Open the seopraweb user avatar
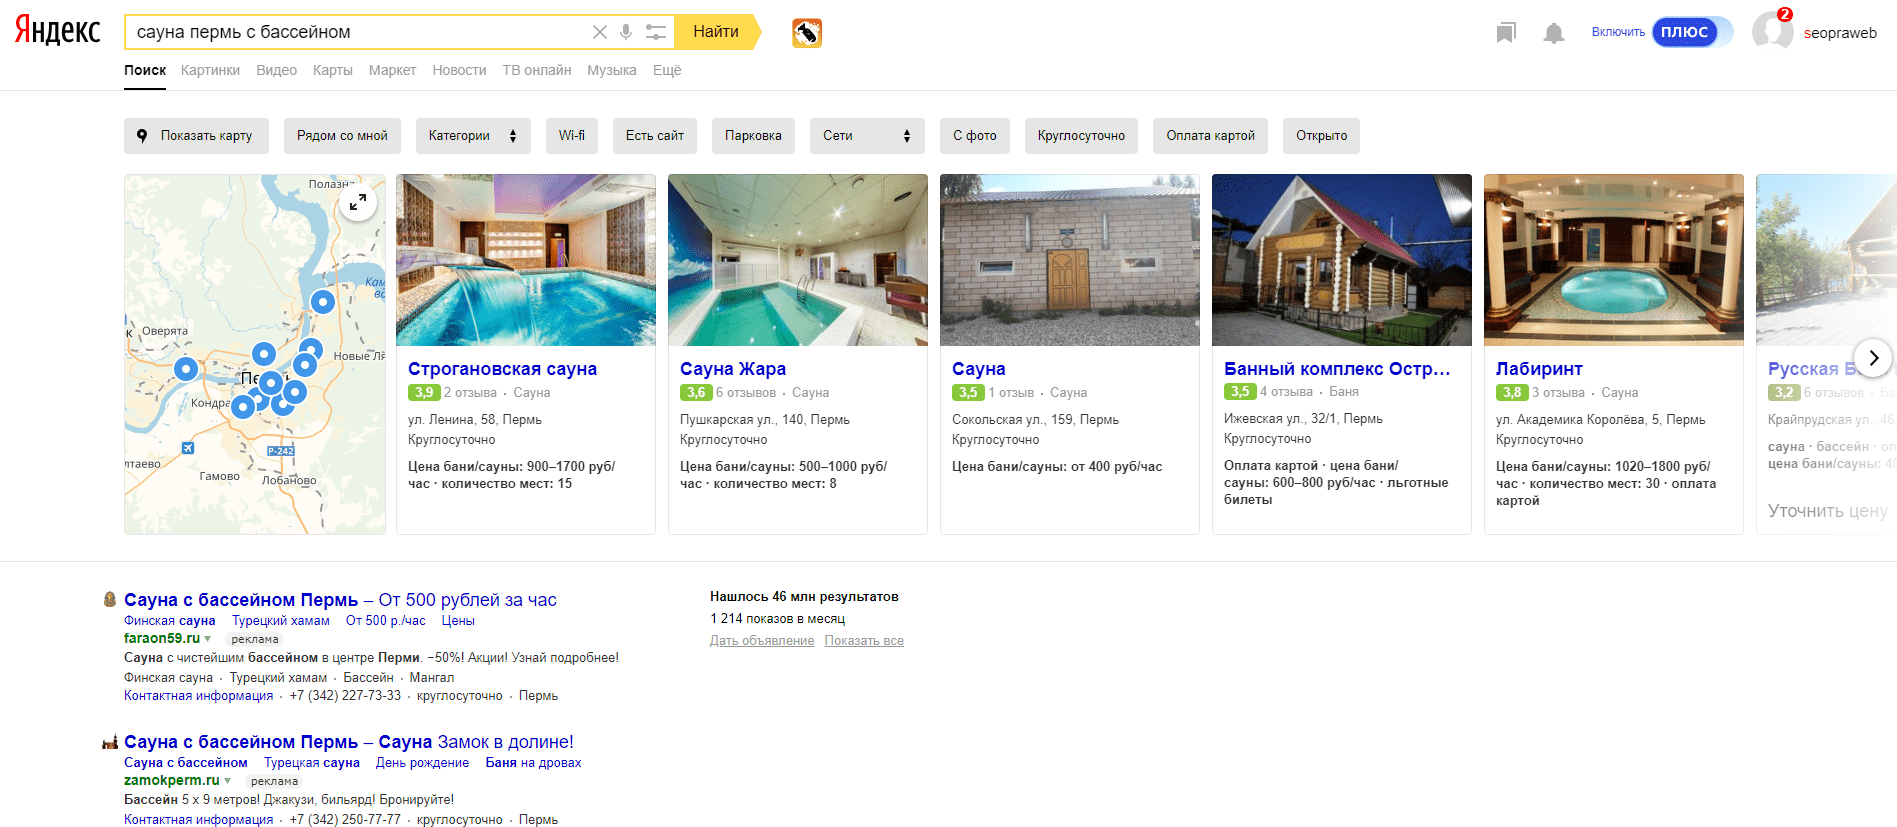 point(1772,31)
